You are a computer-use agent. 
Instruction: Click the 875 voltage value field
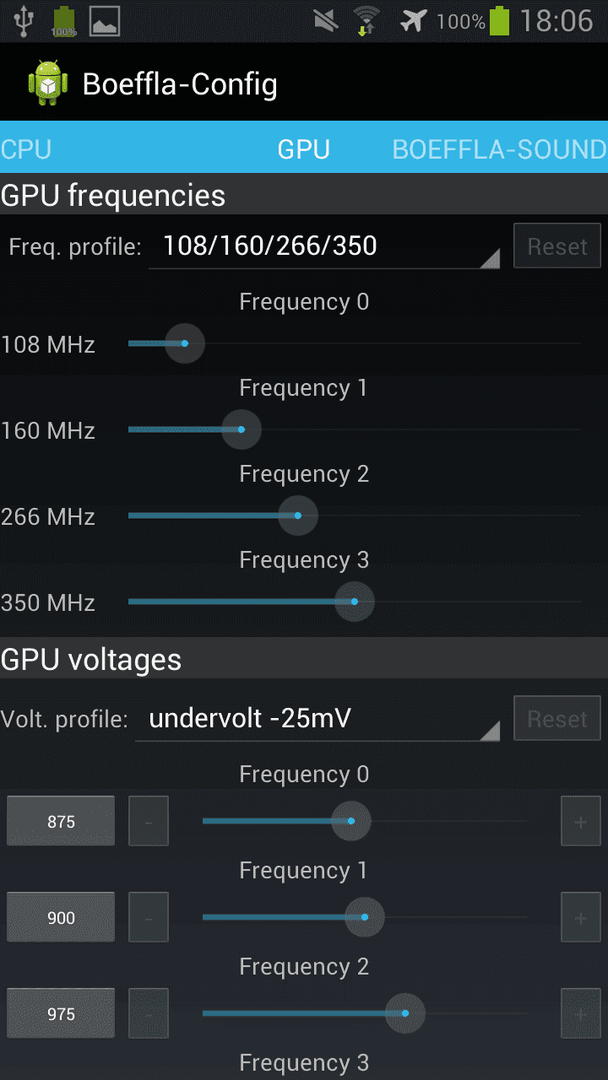pyautogui.click(x=61, y=820)
